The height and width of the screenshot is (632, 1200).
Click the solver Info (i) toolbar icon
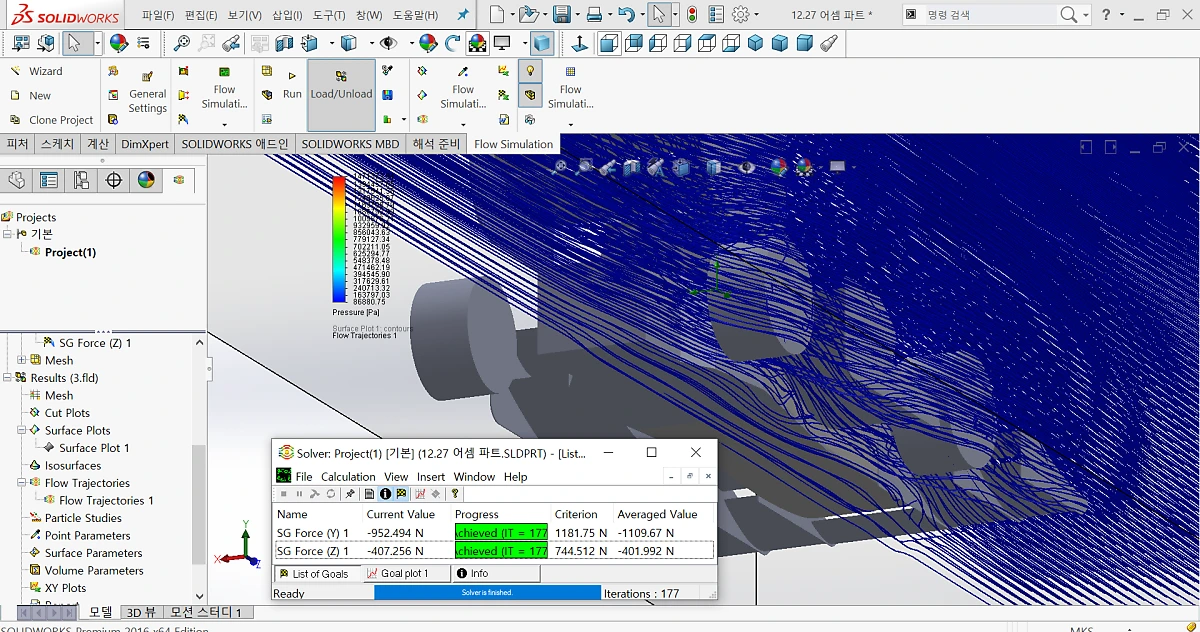[x=385, y=494]
